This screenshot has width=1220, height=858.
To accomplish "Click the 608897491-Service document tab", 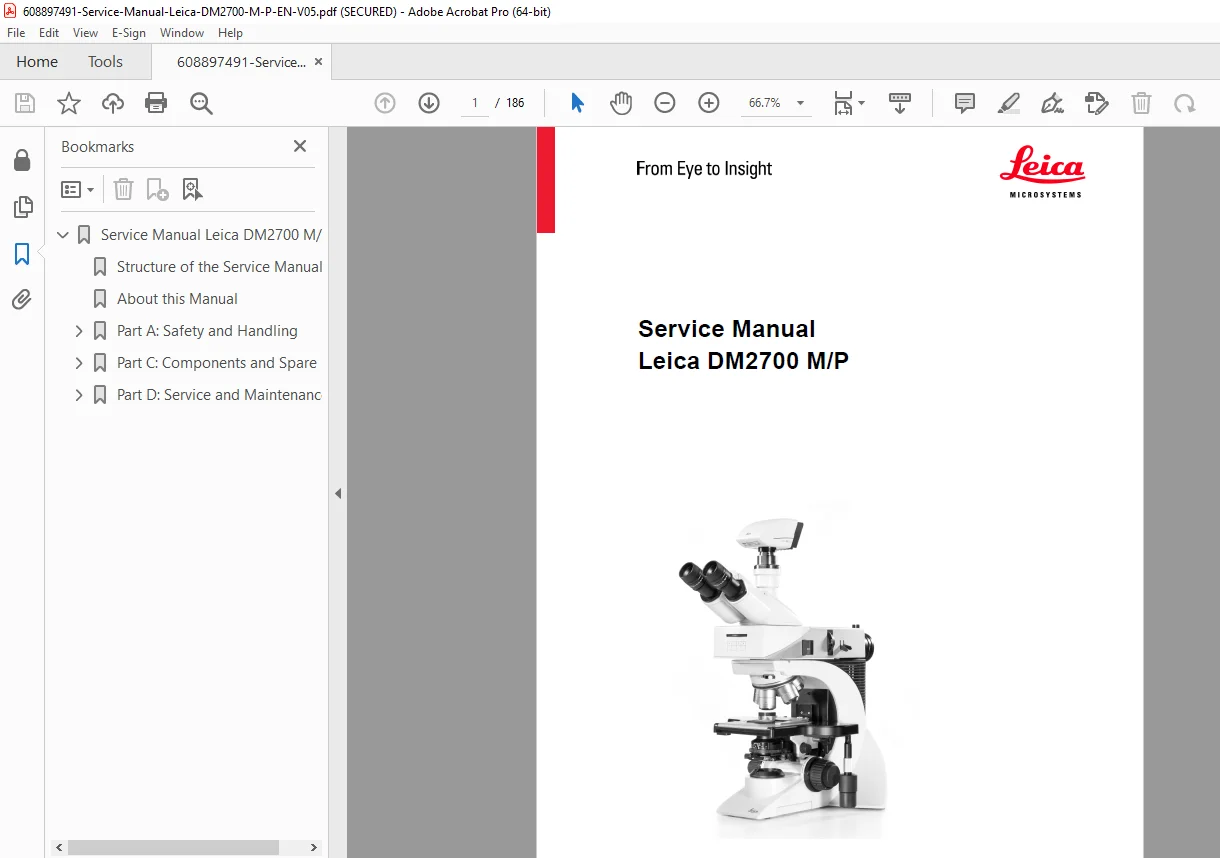I will (241, 62).
